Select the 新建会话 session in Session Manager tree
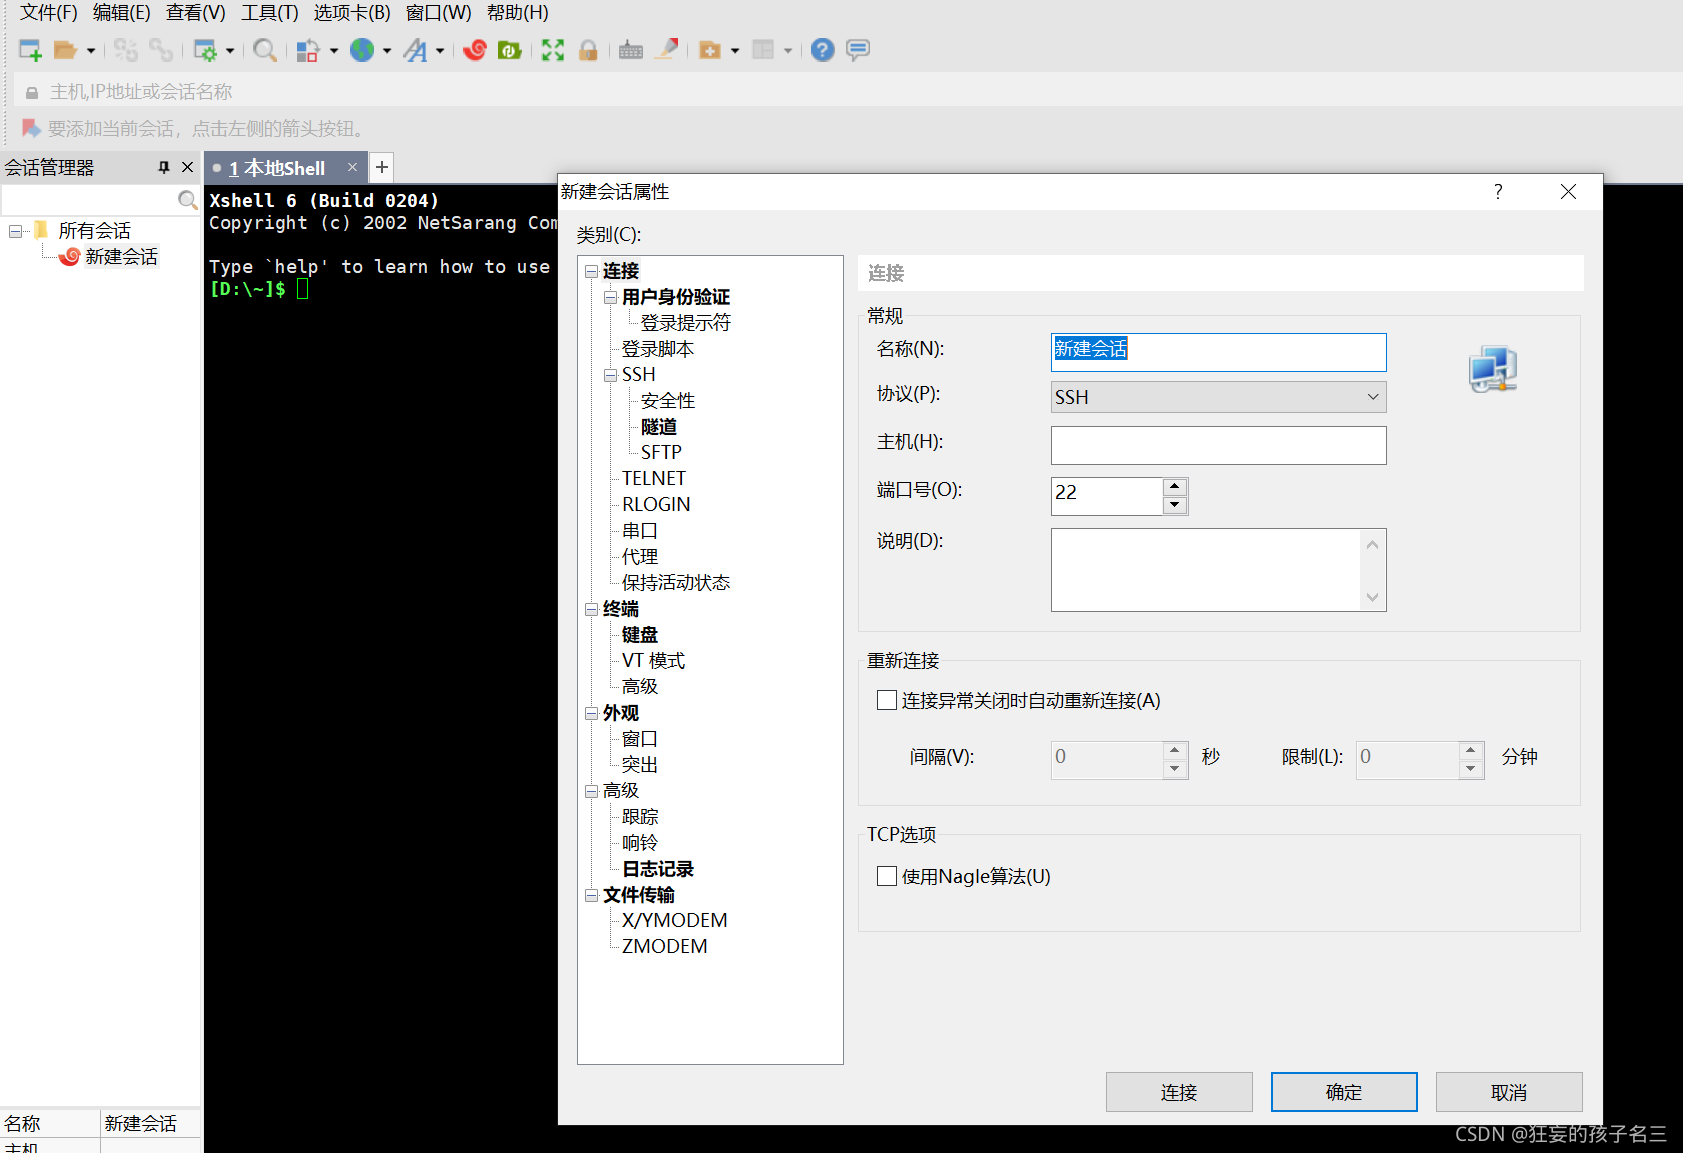 point(121,257)
